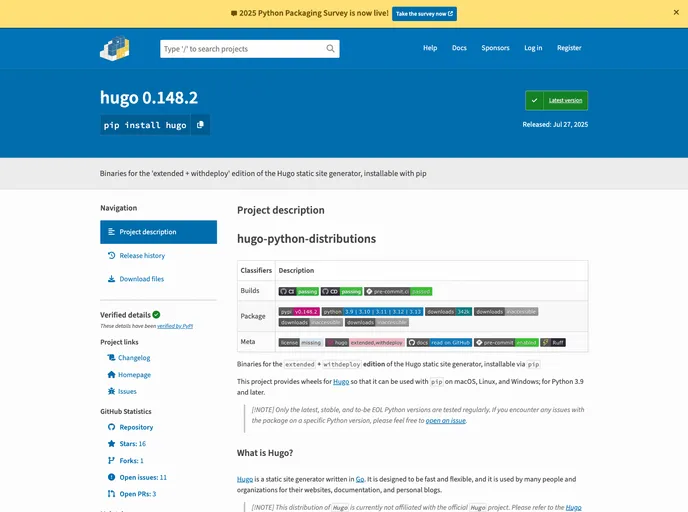Open the Open issues: 11 link
Viewport: 688px width, 512px height.
pyautogui.click(x=143, y=477)
